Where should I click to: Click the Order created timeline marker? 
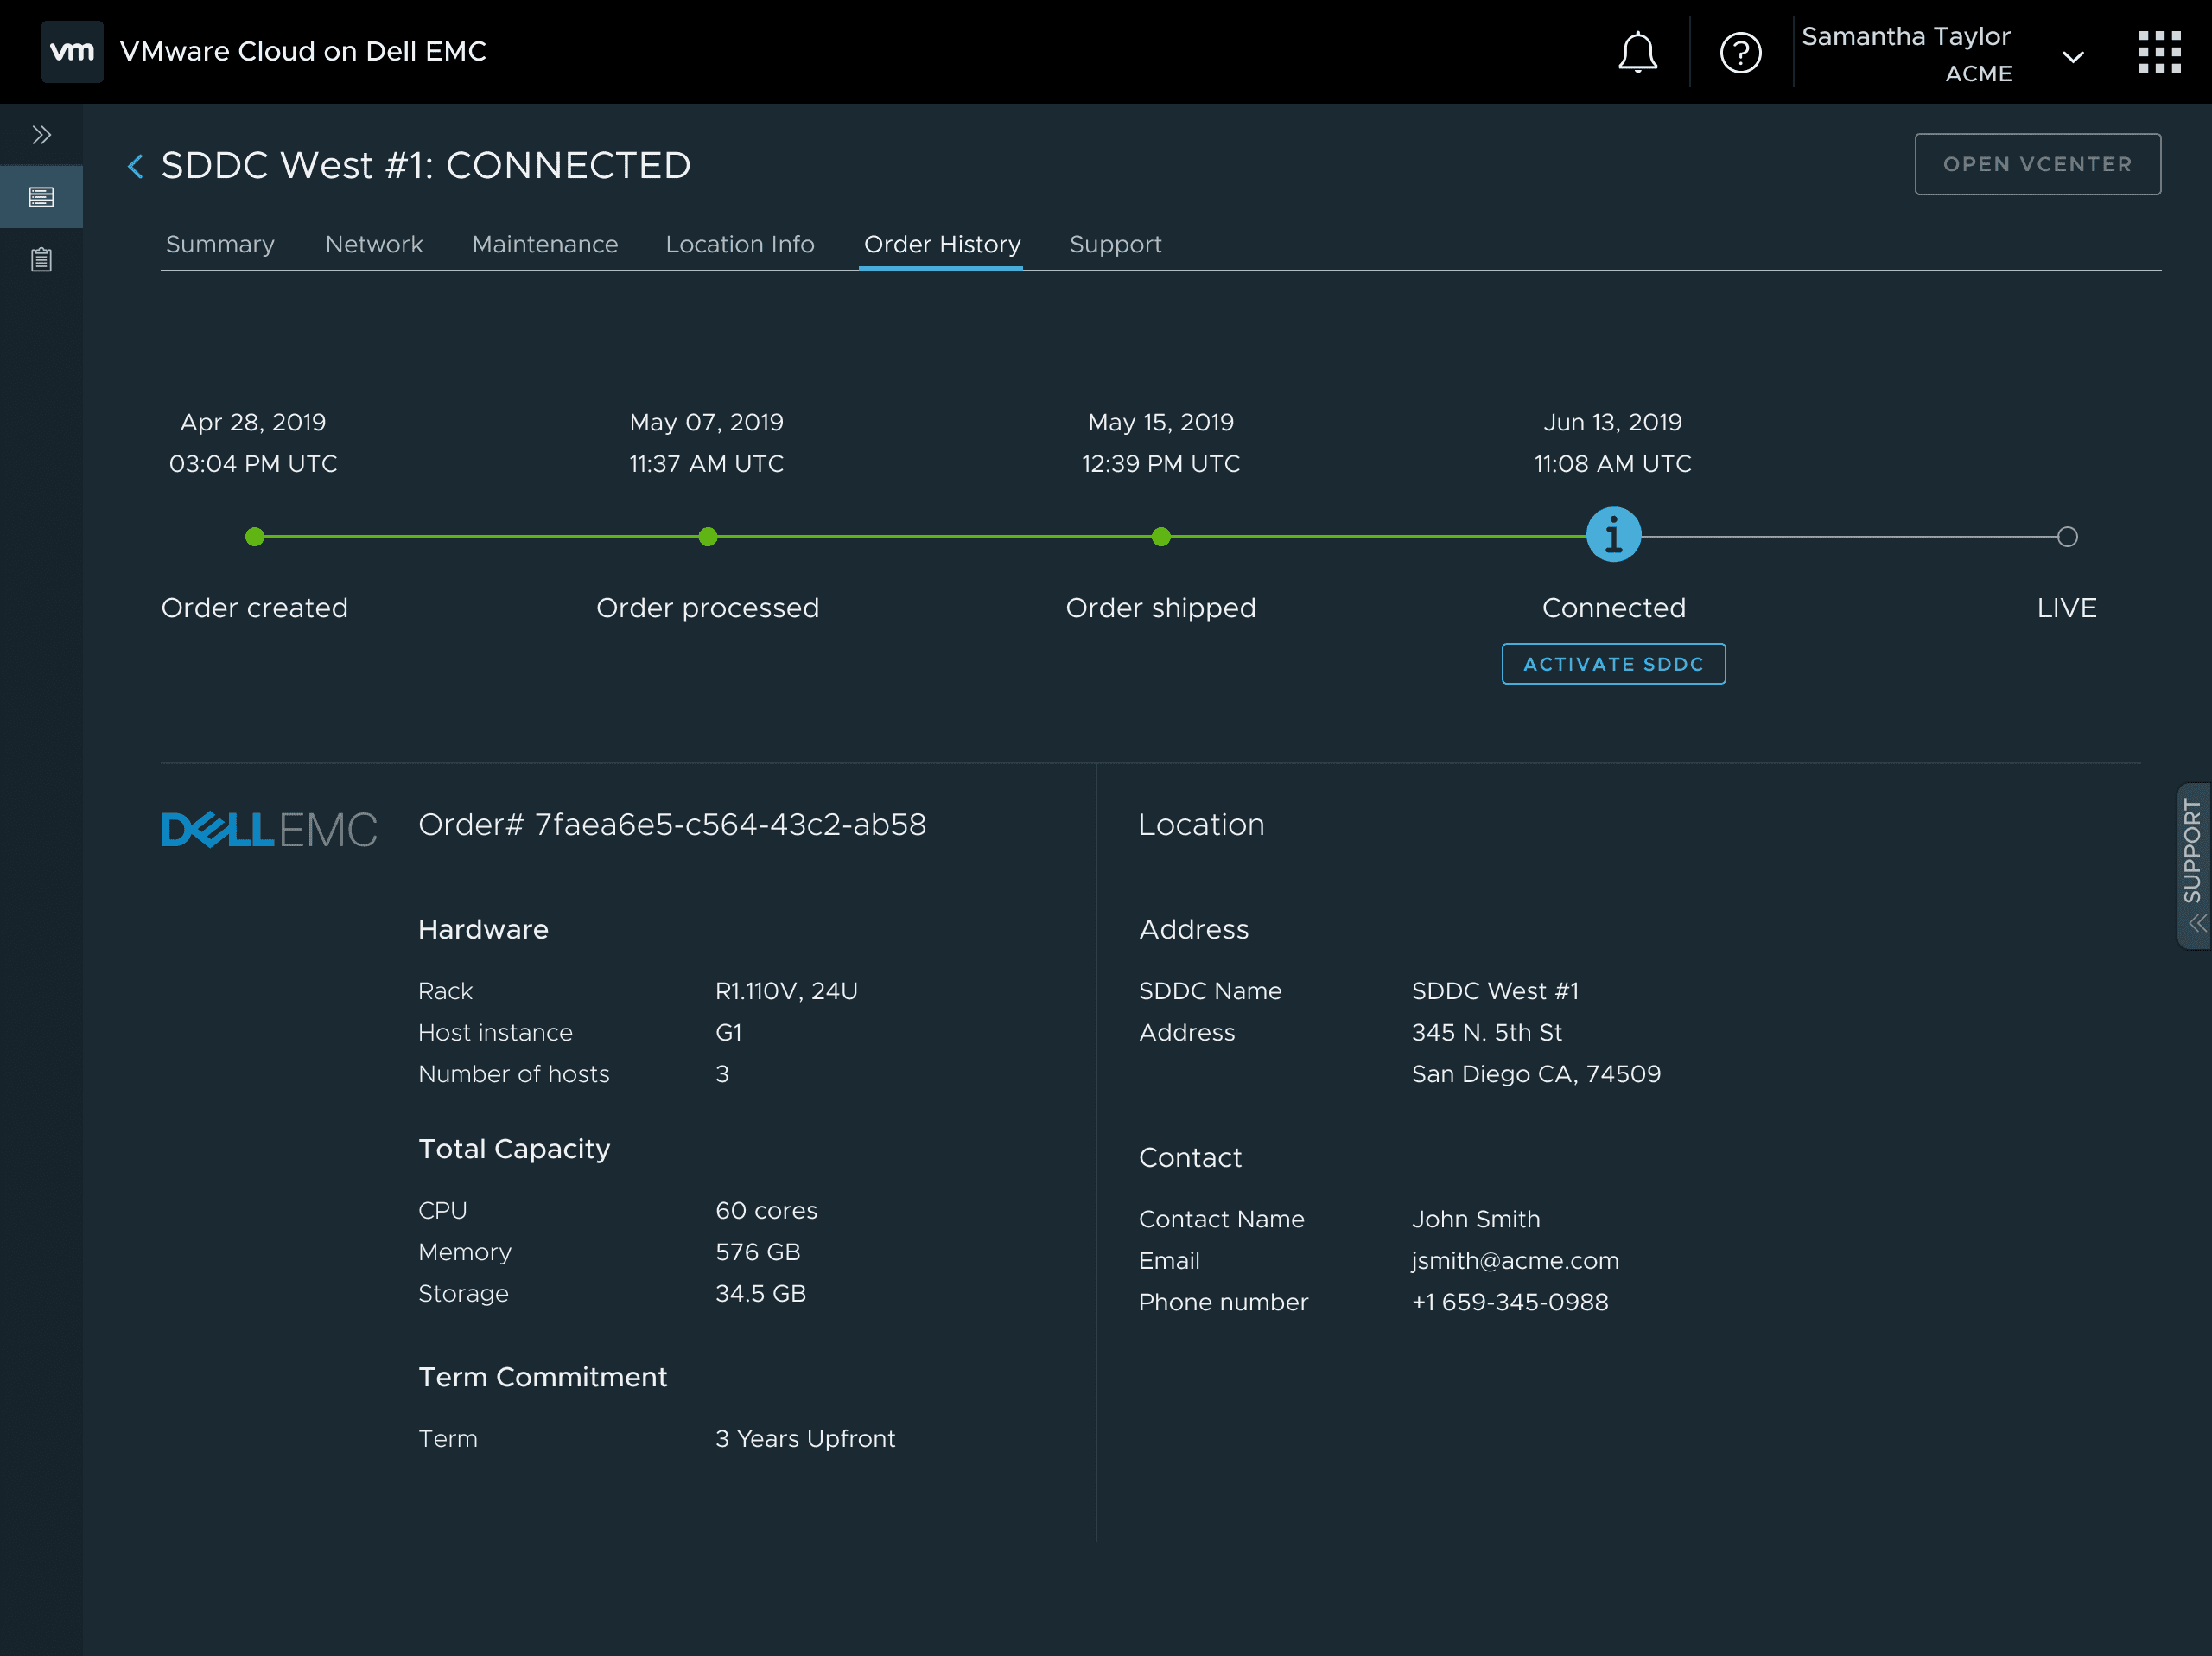coord(255,537)
